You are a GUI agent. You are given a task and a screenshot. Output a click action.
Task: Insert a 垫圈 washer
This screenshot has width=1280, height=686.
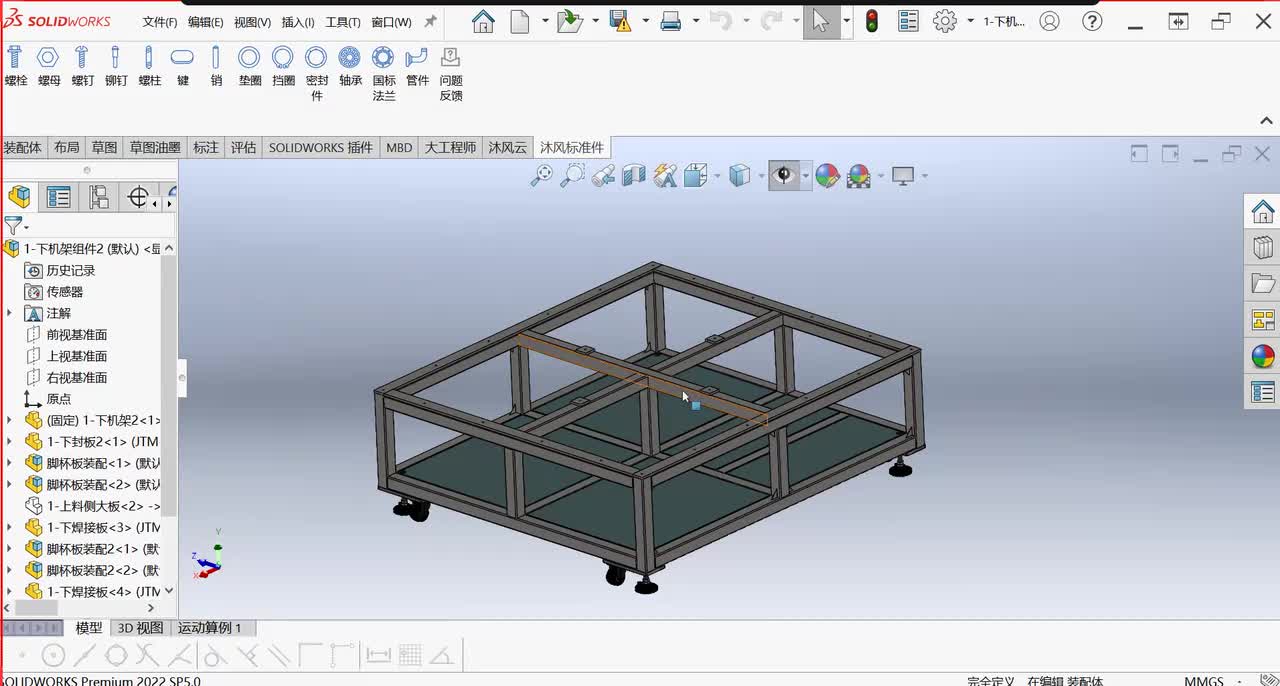coord(249,67)
